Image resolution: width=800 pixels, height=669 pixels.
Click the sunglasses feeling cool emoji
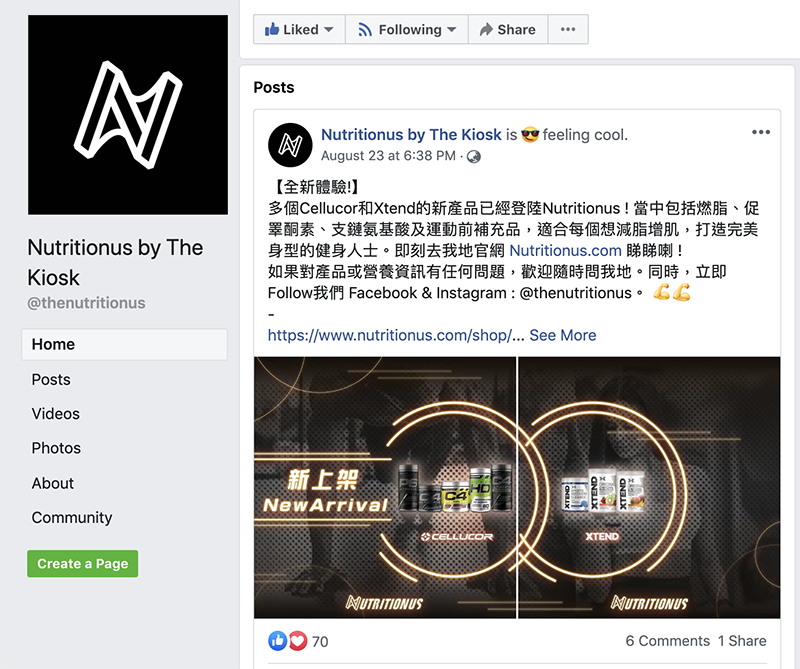click(530, 135)
